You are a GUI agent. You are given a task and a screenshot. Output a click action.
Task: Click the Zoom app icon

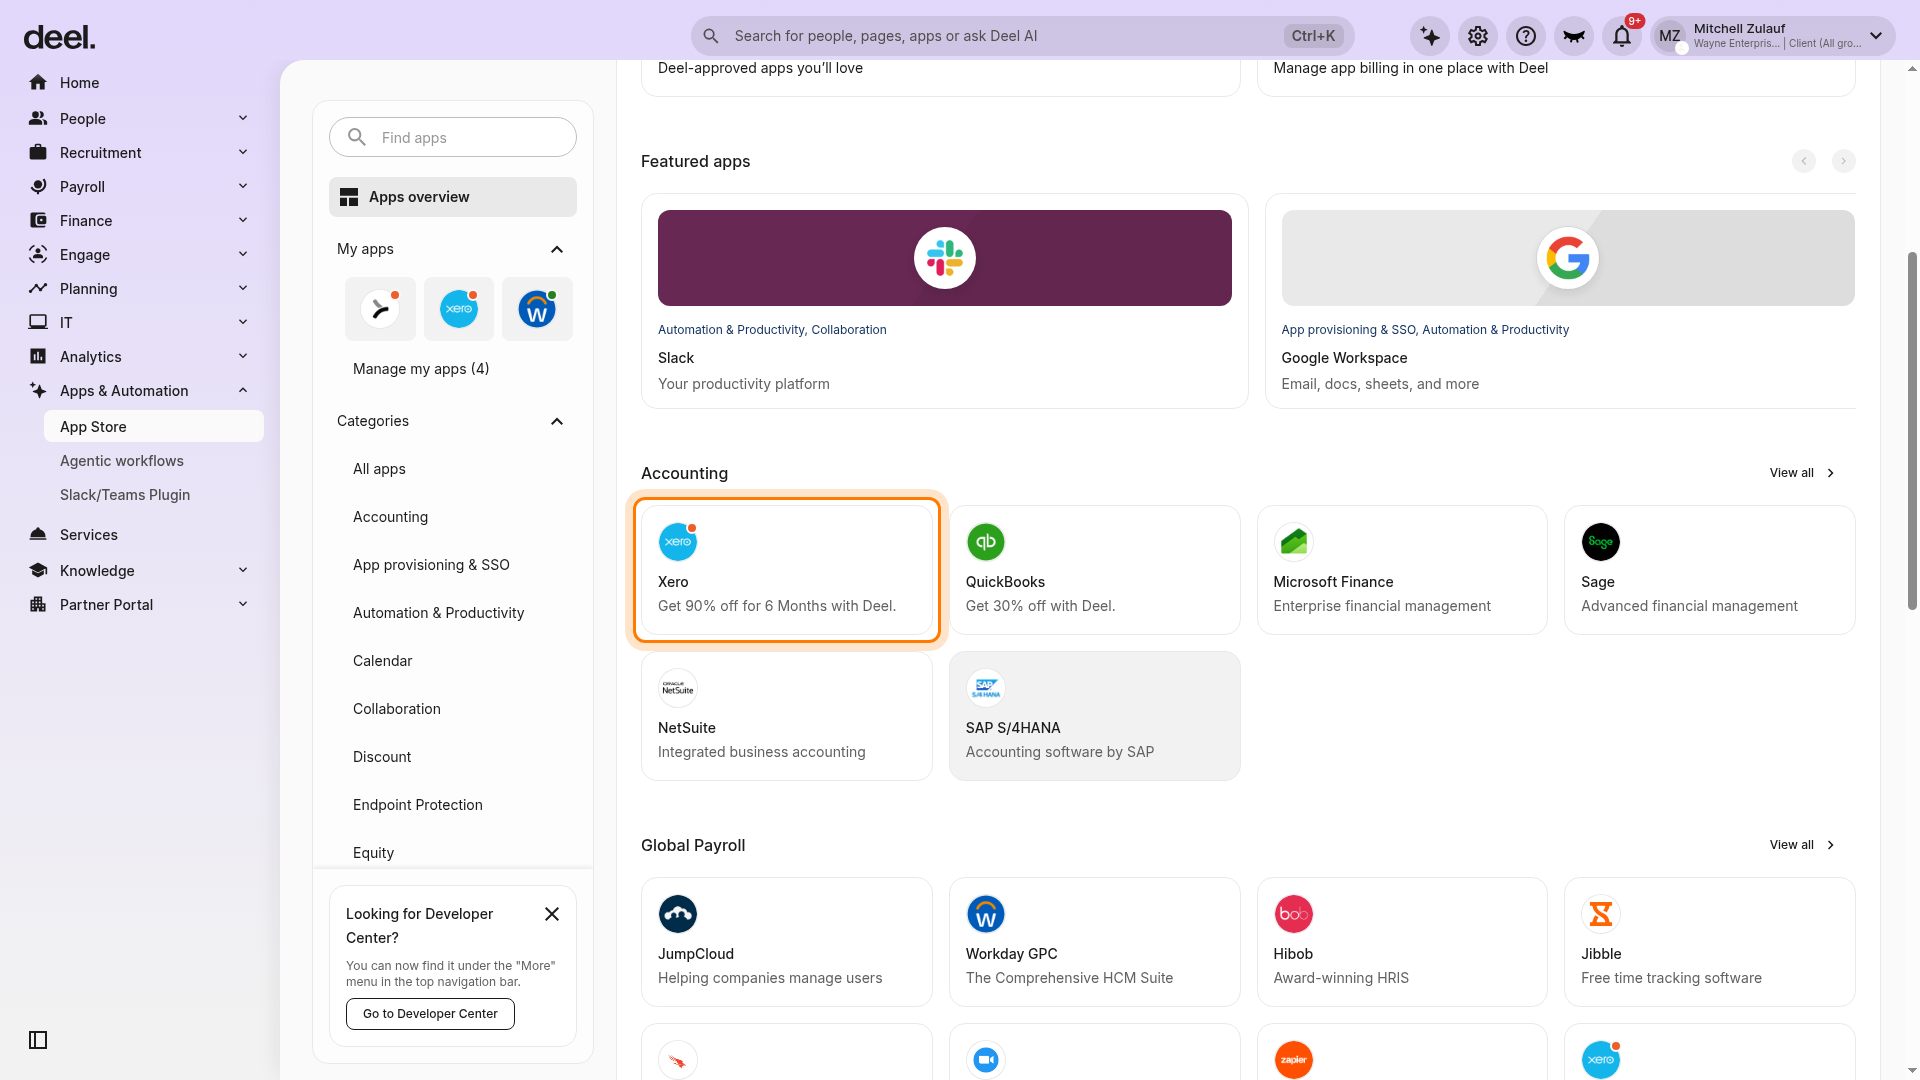click(x=986, y=1060)
